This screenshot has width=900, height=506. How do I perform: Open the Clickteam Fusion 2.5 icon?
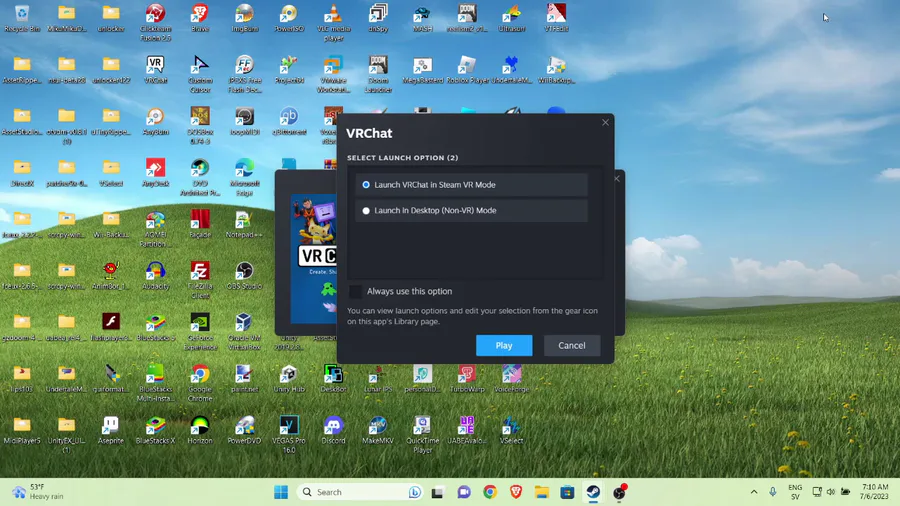(x=156, y=22)
